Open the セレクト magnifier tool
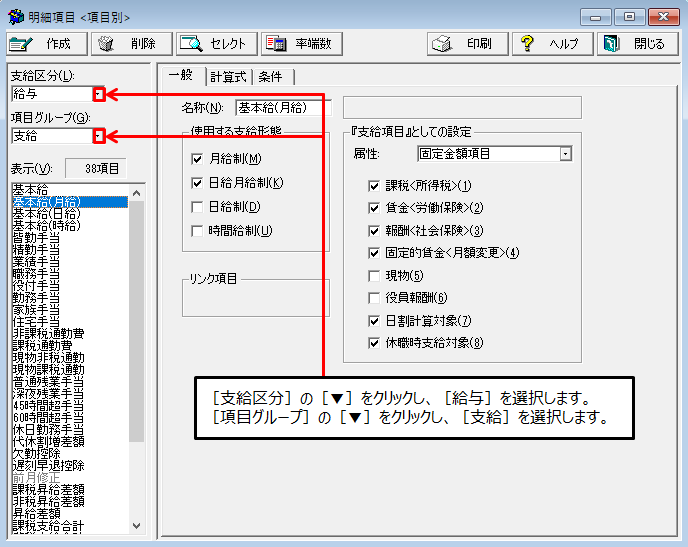Image resolution: width=688 pixels, height=547 pixels. [x=217, y=44]
